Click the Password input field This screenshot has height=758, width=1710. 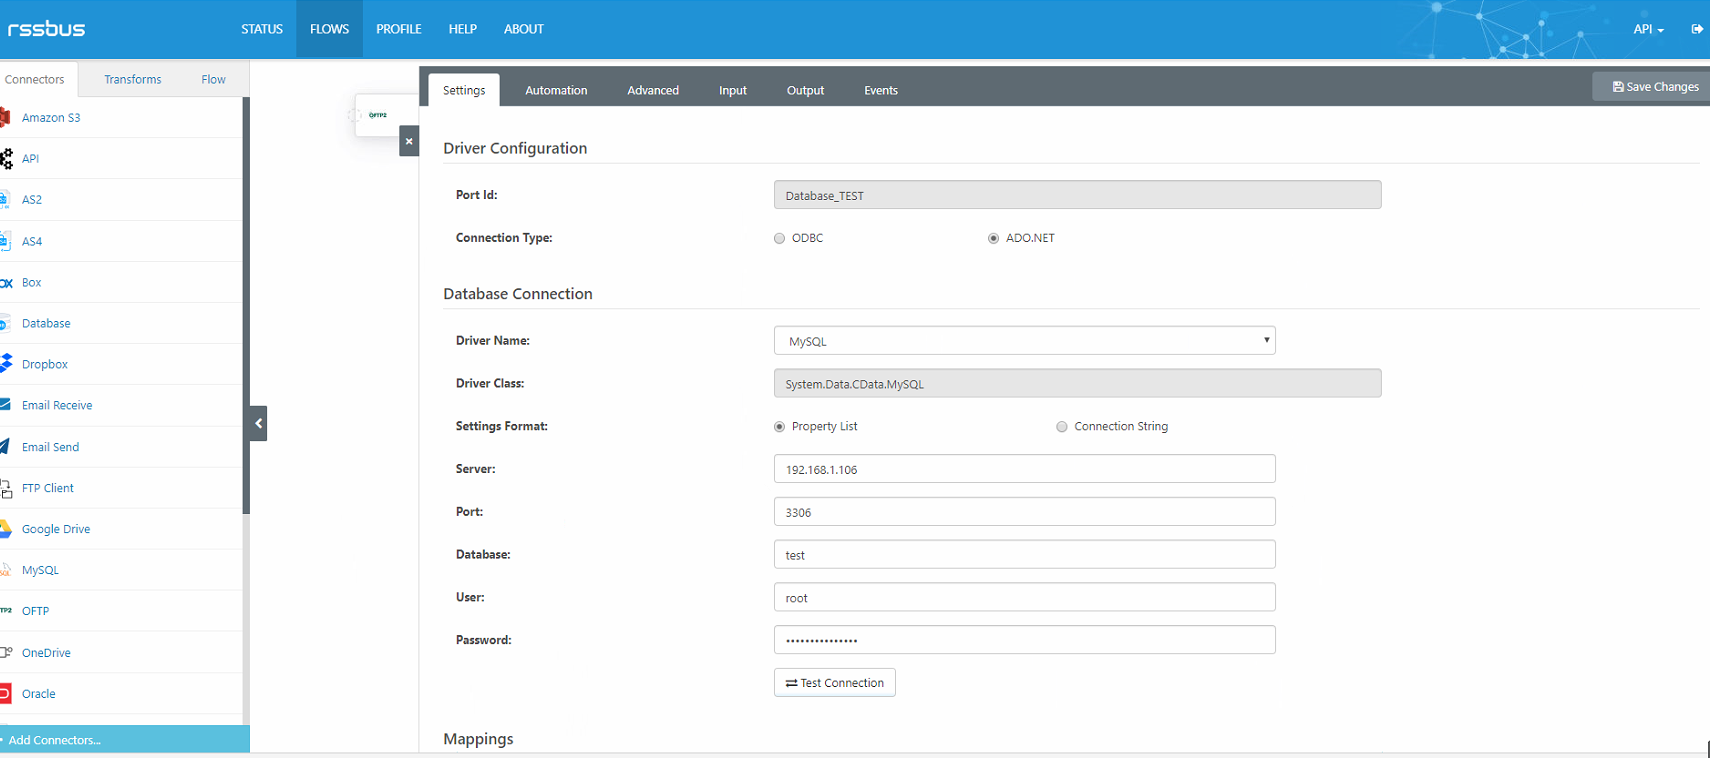pos(1024,640)
